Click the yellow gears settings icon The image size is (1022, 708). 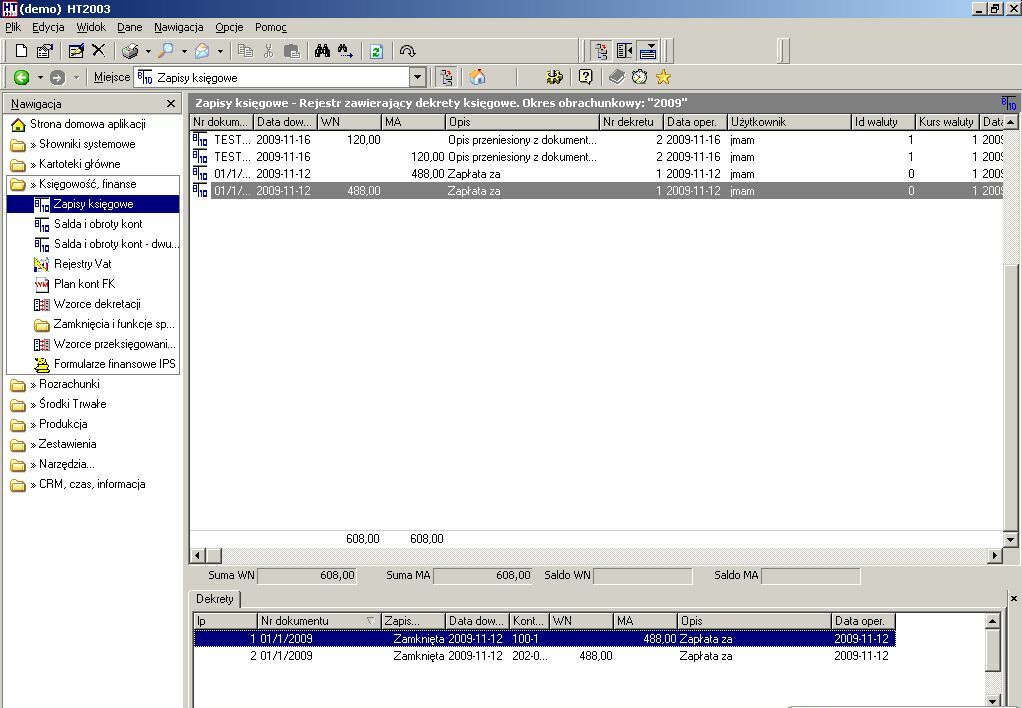coord(554,77)
